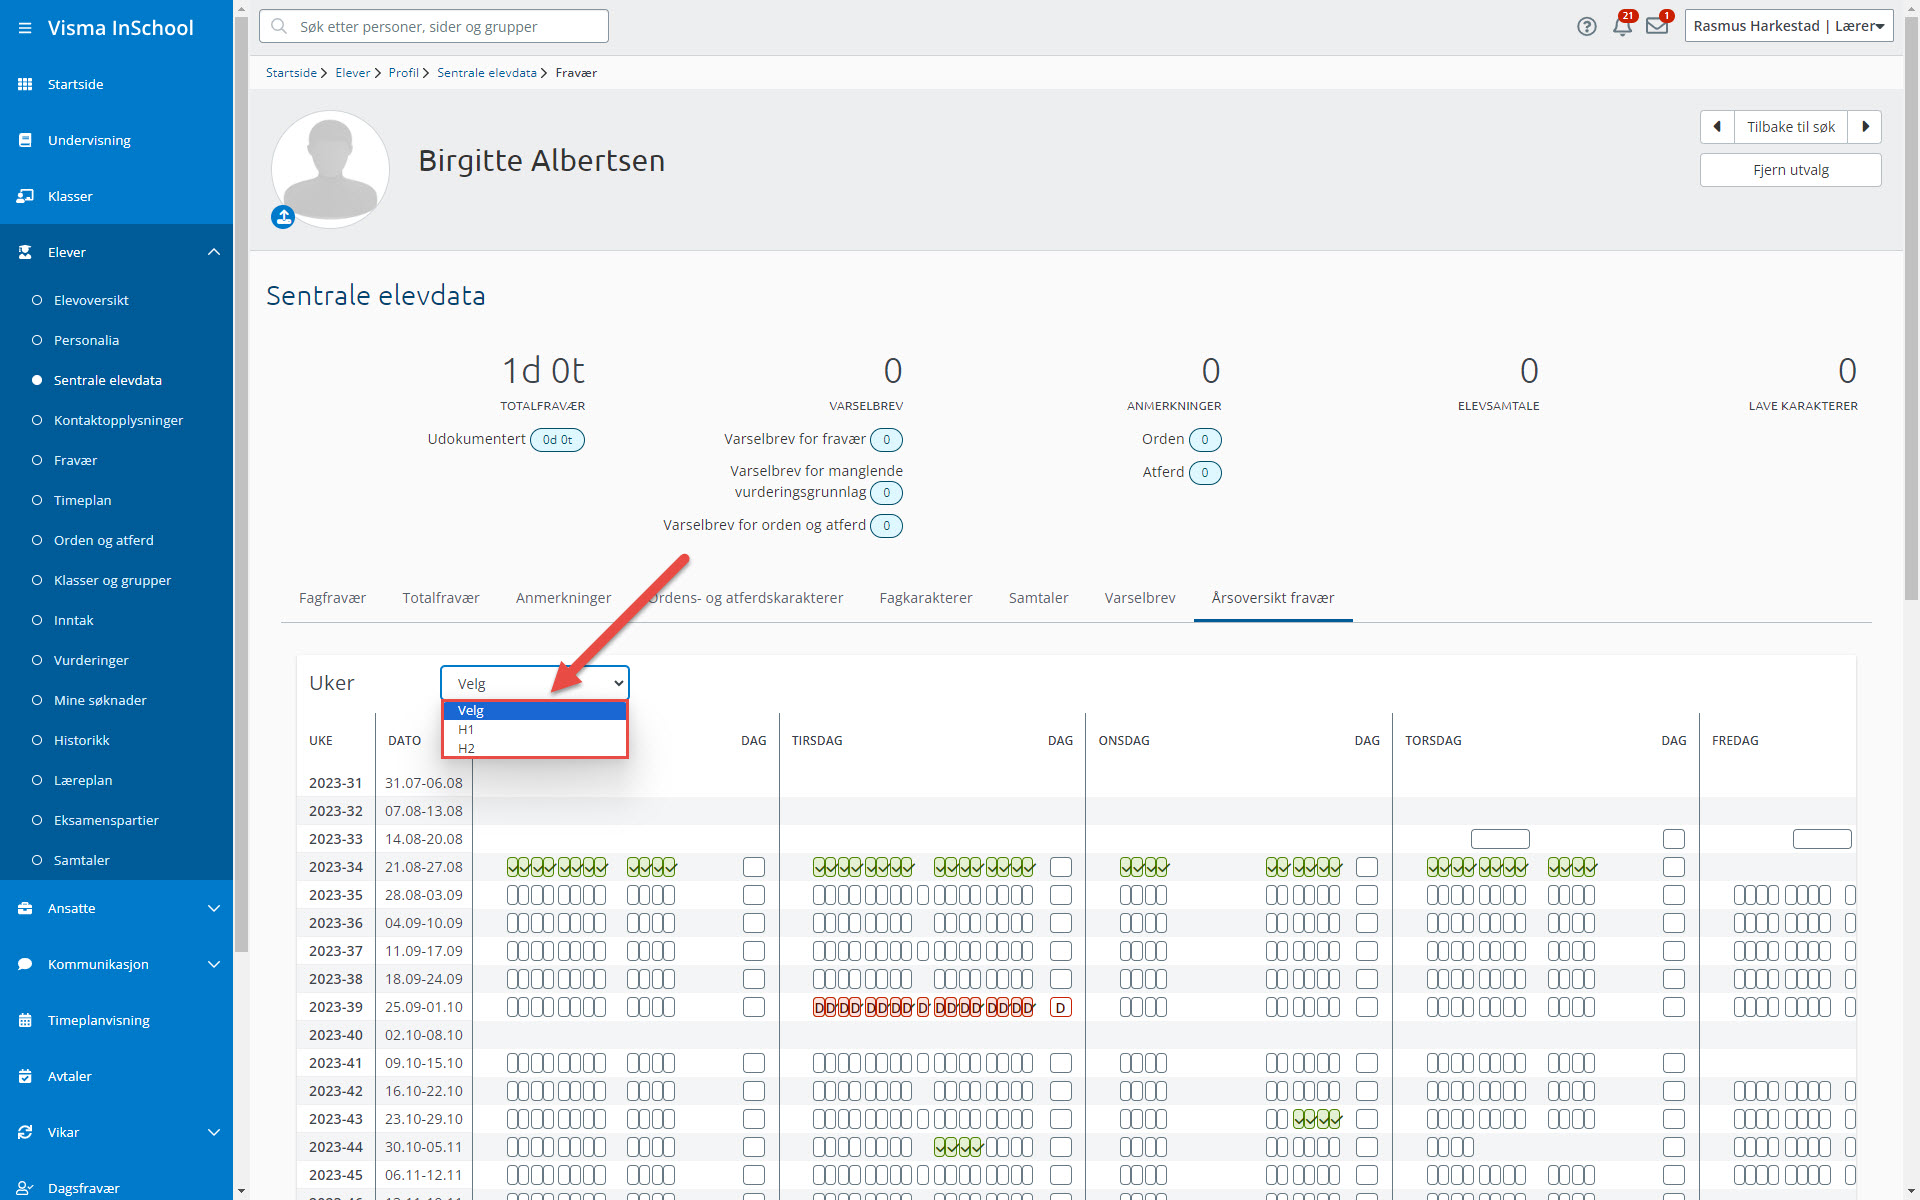The width and height of the screenshot is (1920, 1200).
Task: Choose H2 in the Uker dropdown list
Action: click(x=535, y=748)
